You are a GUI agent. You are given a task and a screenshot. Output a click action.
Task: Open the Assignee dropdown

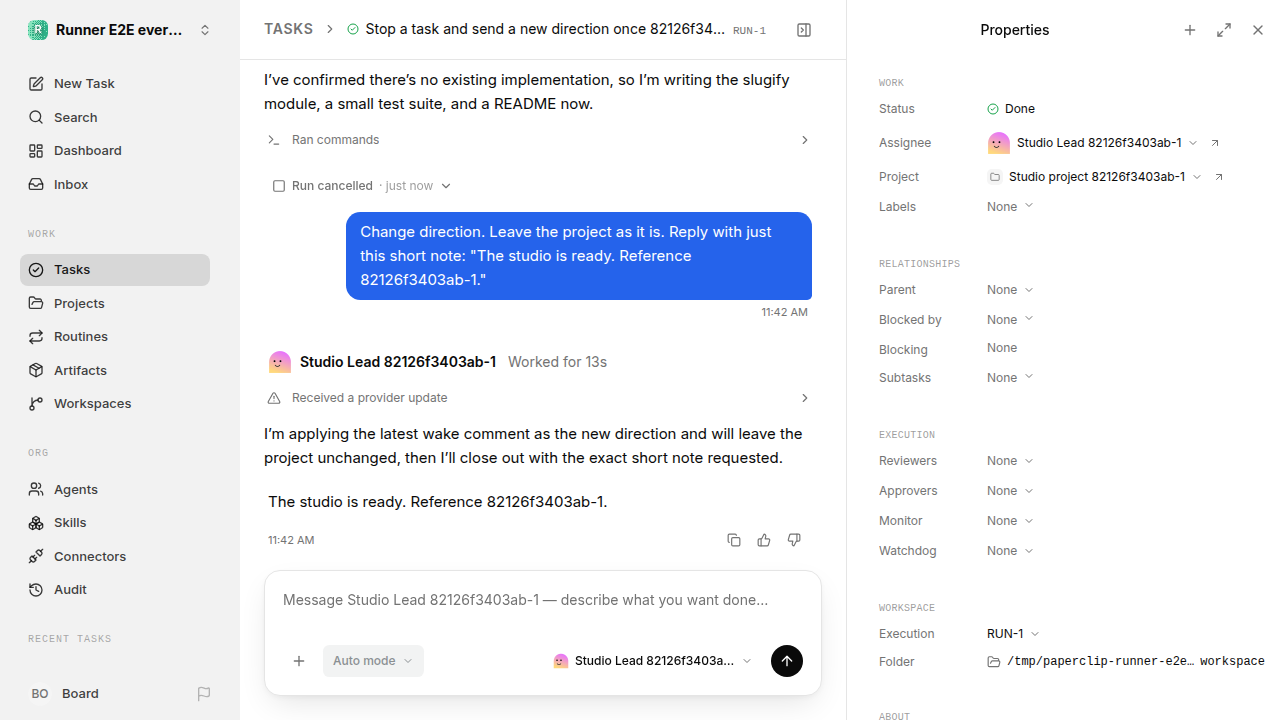pos(1092,143)
